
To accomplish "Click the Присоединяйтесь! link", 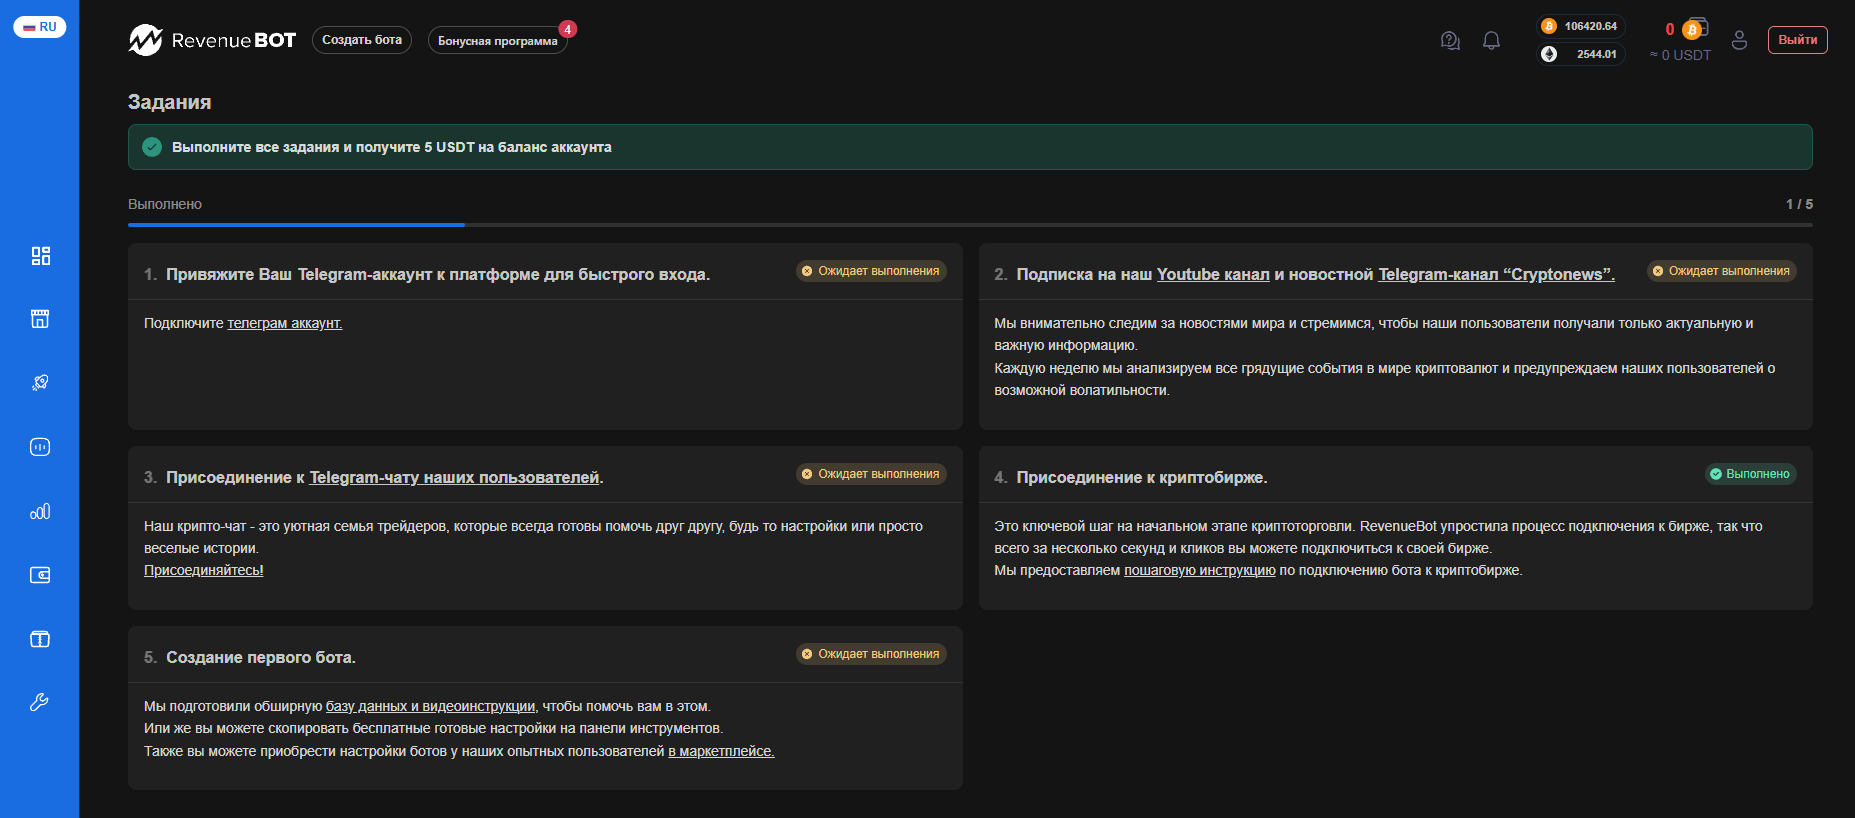I will click(204, 570).
